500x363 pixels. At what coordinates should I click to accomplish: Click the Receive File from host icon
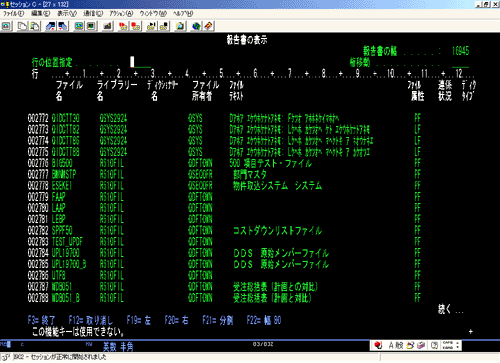pyautogui.click(x=63, y=26)
